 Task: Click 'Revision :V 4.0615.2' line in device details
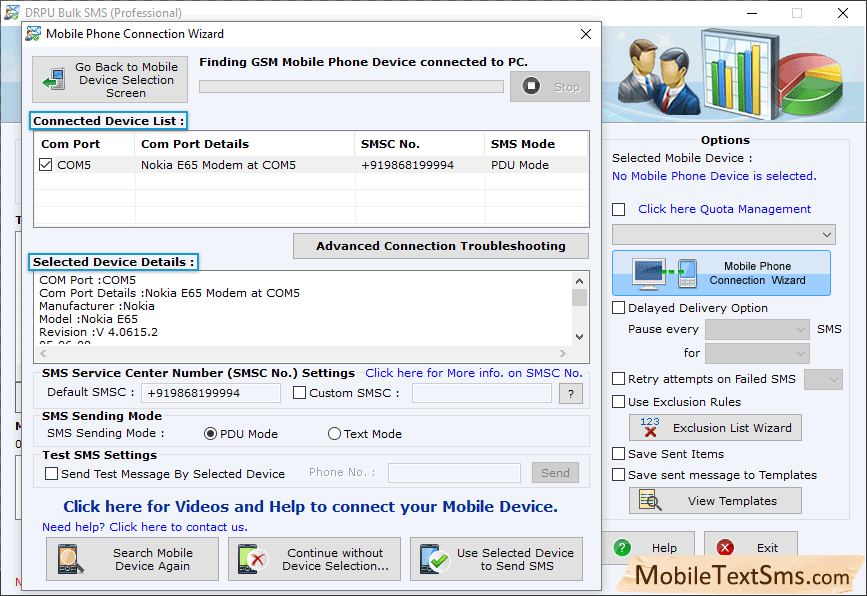pyautogui.click(x=98, y=332)
